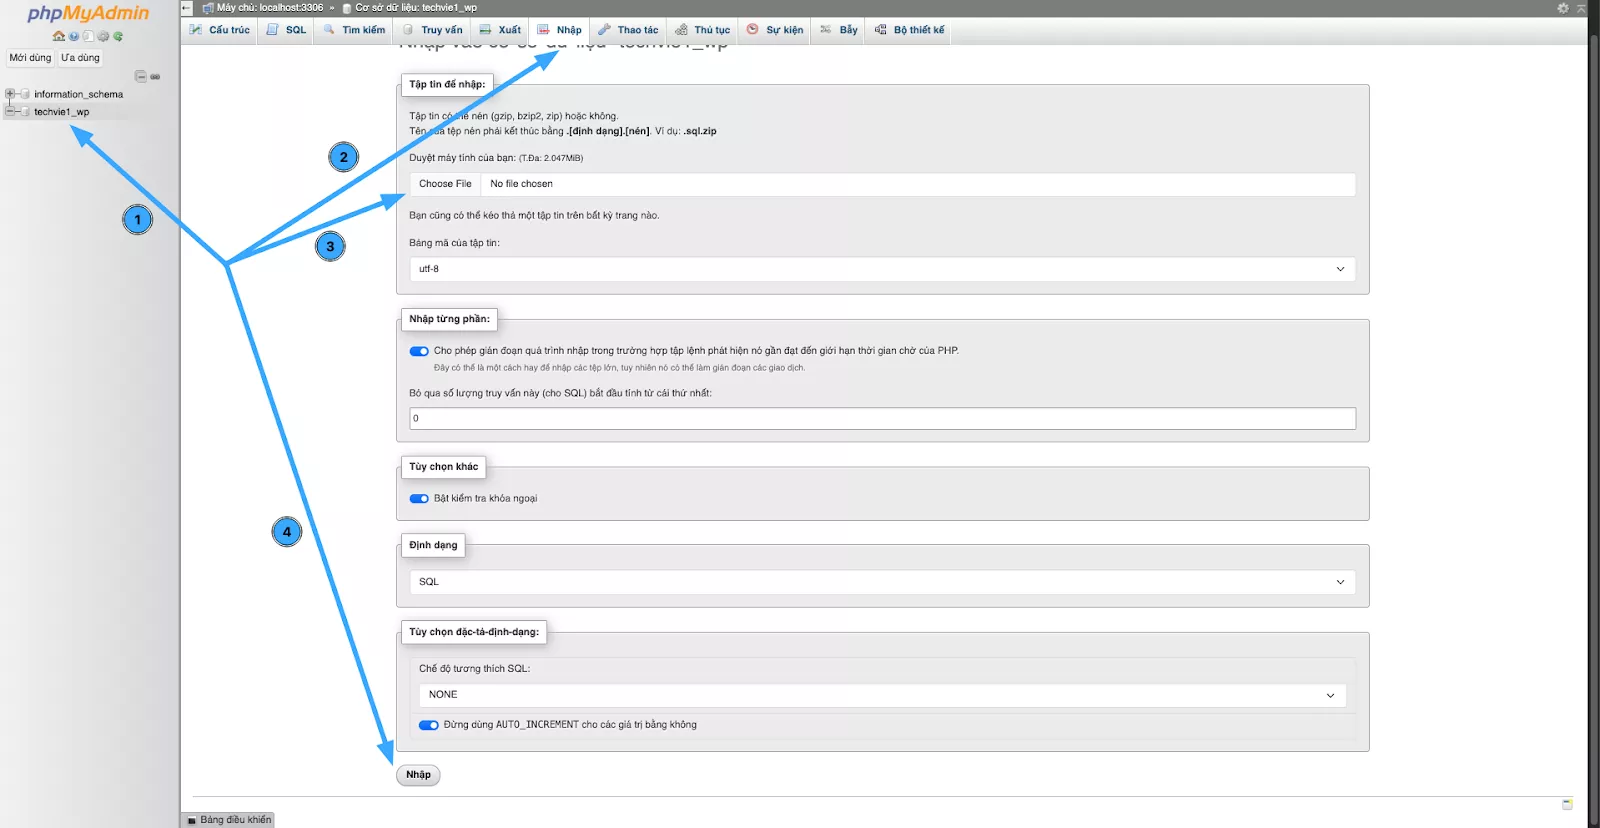1600x828 pixels.
Task: Switch to the Xuất (Export) tab
Action: click(500, 30)
